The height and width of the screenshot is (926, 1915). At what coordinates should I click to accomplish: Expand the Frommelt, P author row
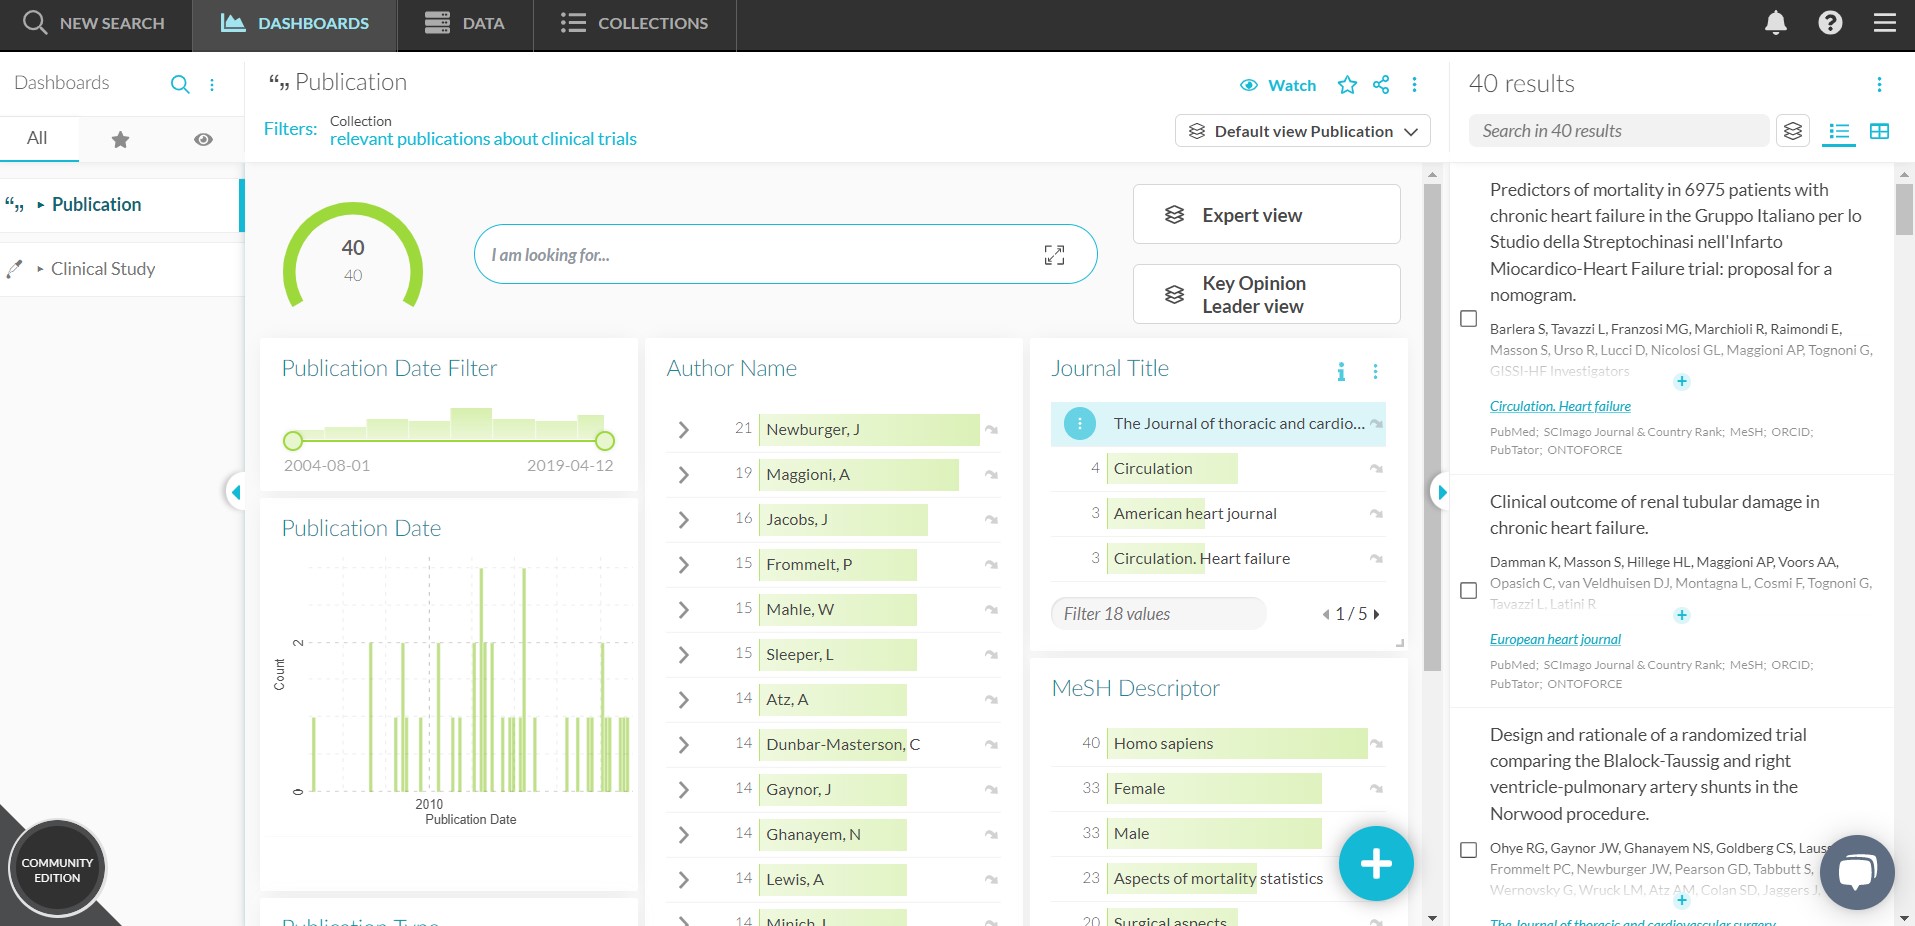point(684,565)
